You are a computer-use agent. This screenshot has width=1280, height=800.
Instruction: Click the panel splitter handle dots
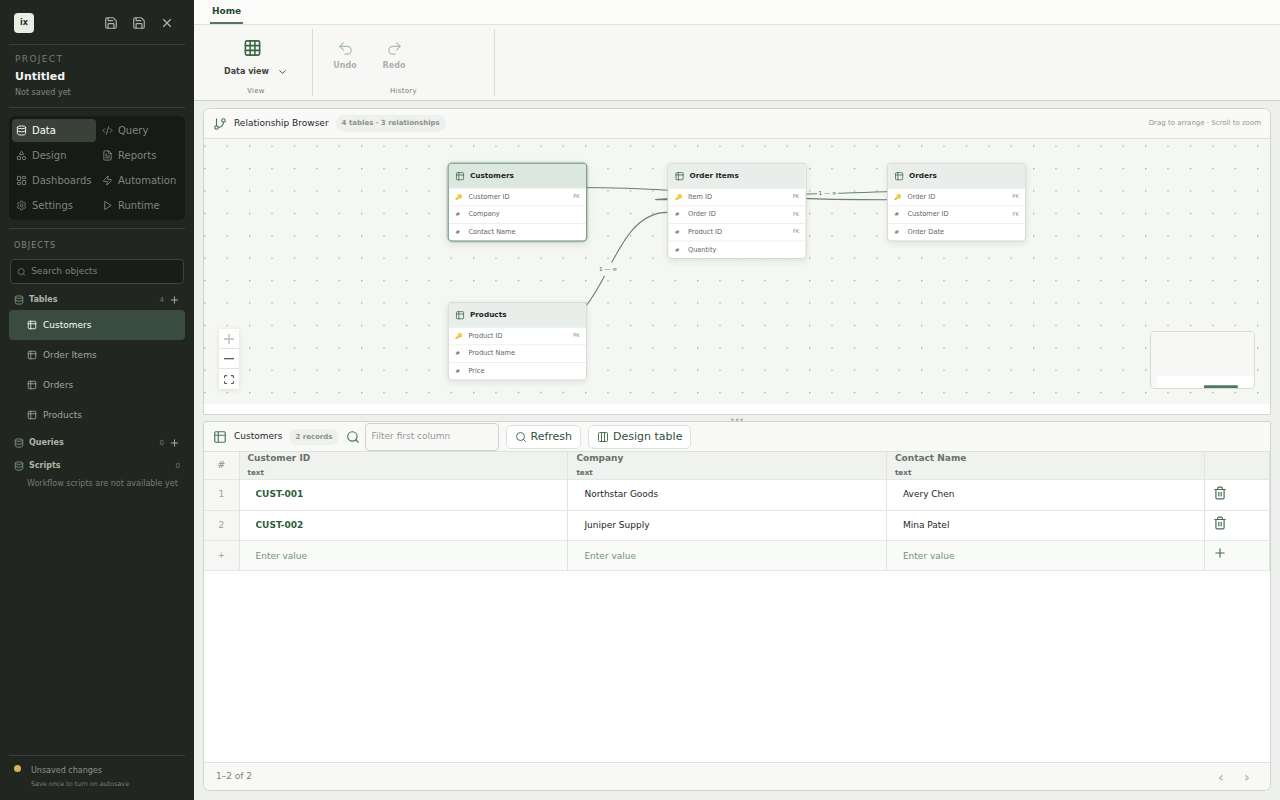coord(737,420)
